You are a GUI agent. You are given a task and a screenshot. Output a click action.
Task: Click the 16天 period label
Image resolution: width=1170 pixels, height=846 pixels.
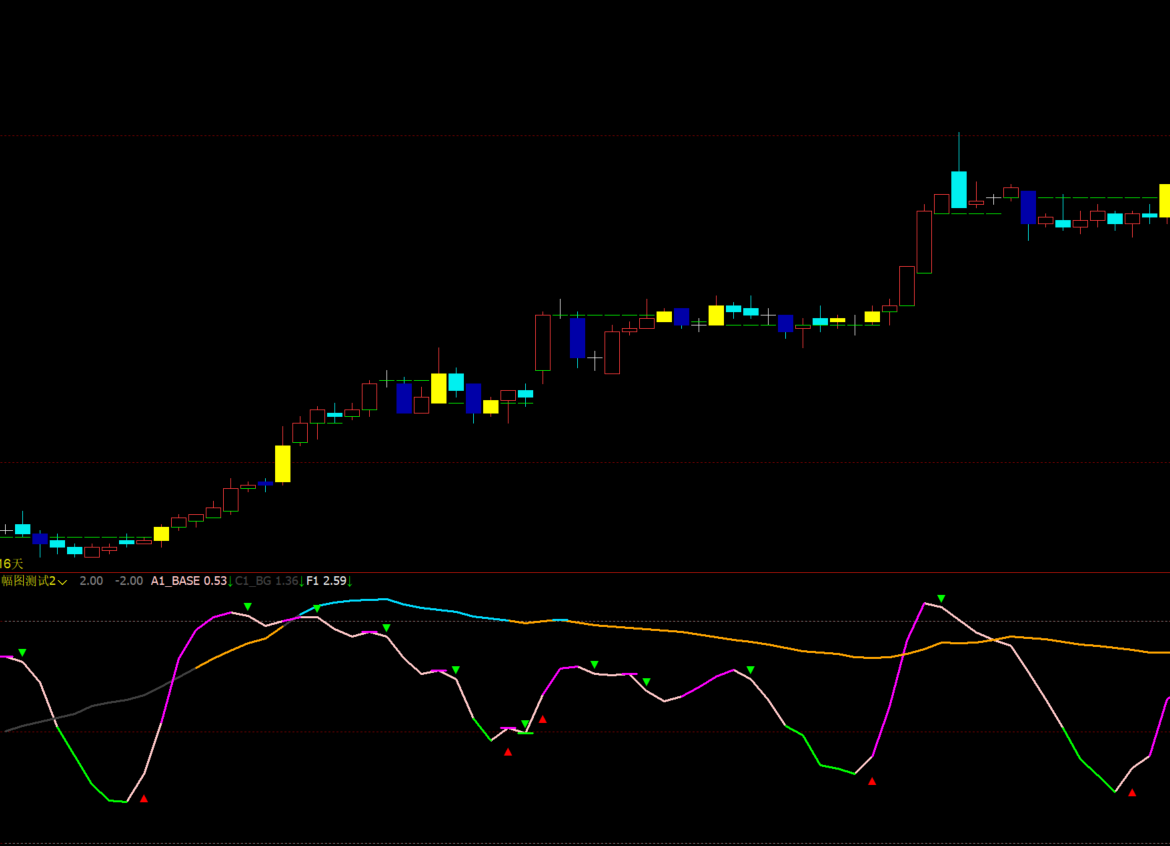11,564
